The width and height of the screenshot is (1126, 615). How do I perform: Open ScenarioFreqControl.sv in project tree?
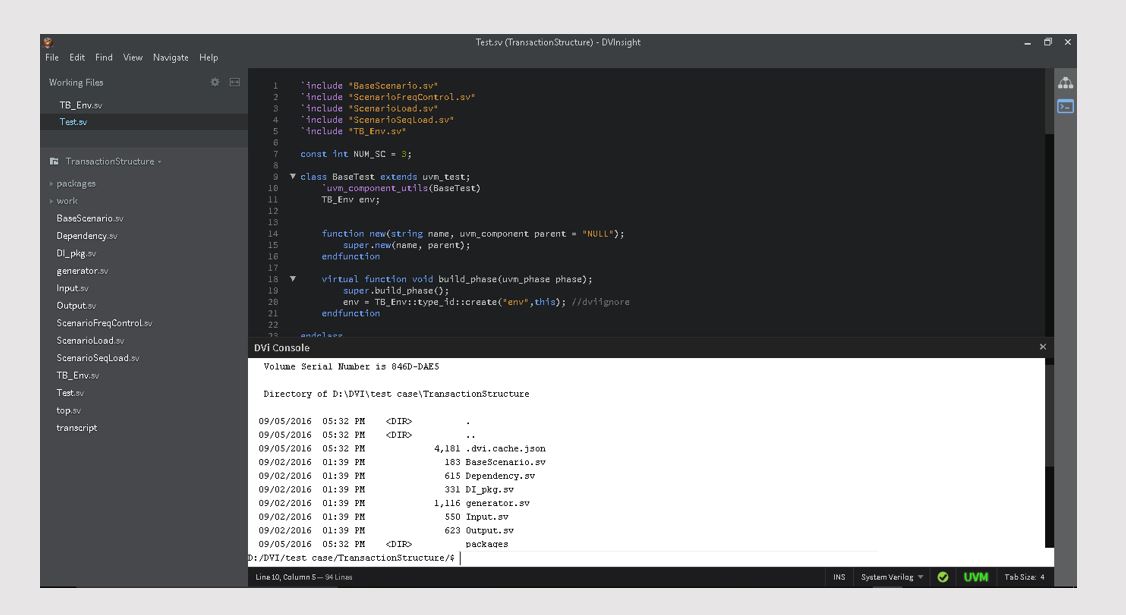(104, 323)
